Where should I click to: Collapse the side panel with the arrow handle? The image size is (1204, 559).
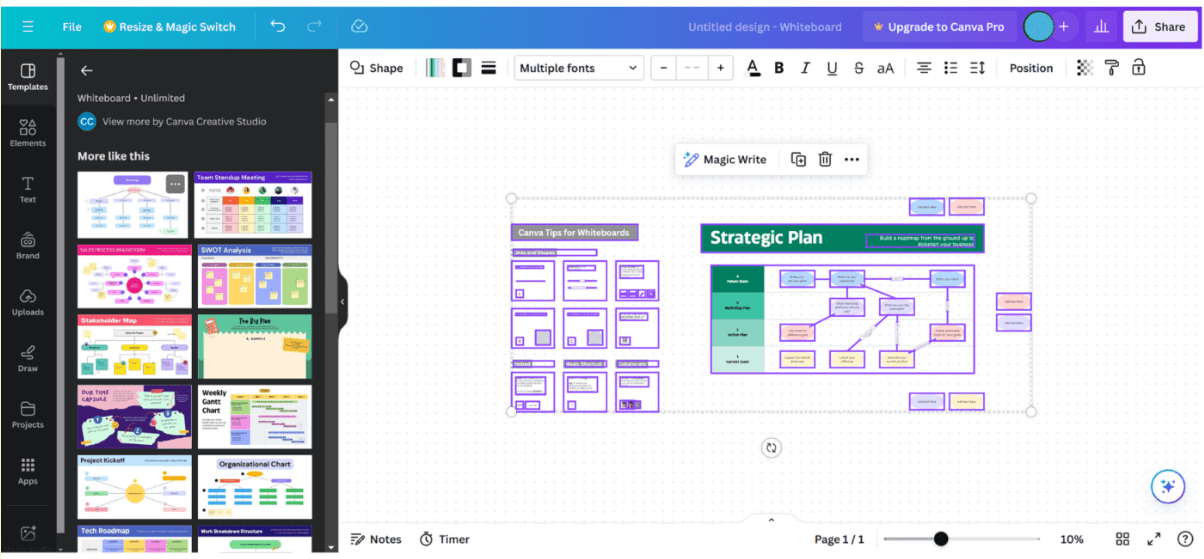tap(342, 301)
